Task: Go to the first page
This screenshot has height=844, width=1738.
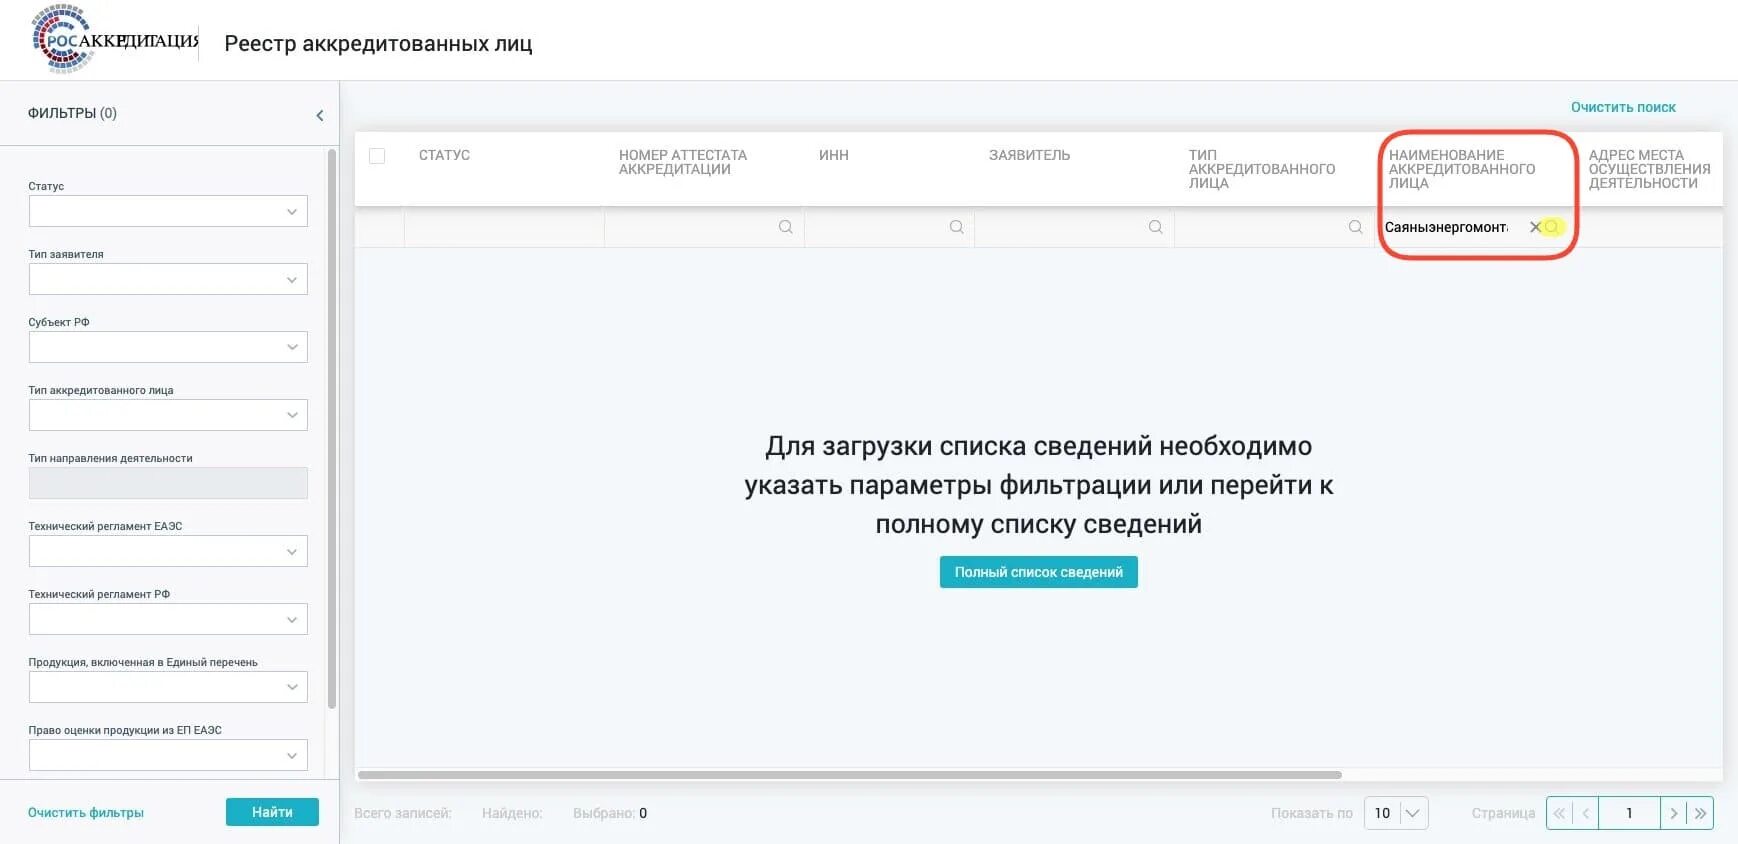Action: pos(1559,813)
